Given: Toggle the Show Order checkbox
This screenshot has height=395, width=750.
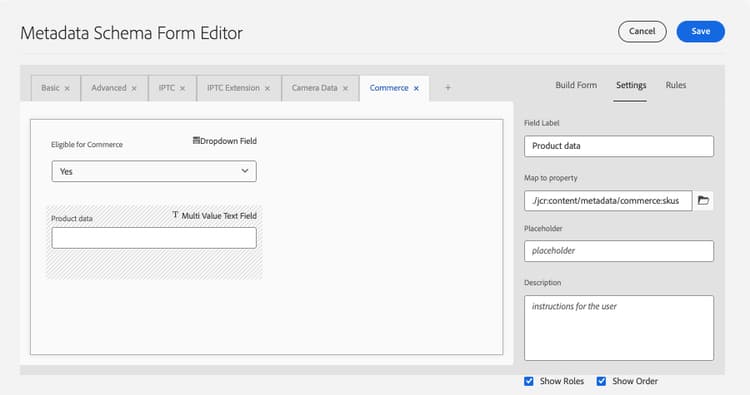Looking at the screenshot, I should click(x=601, y=381).
